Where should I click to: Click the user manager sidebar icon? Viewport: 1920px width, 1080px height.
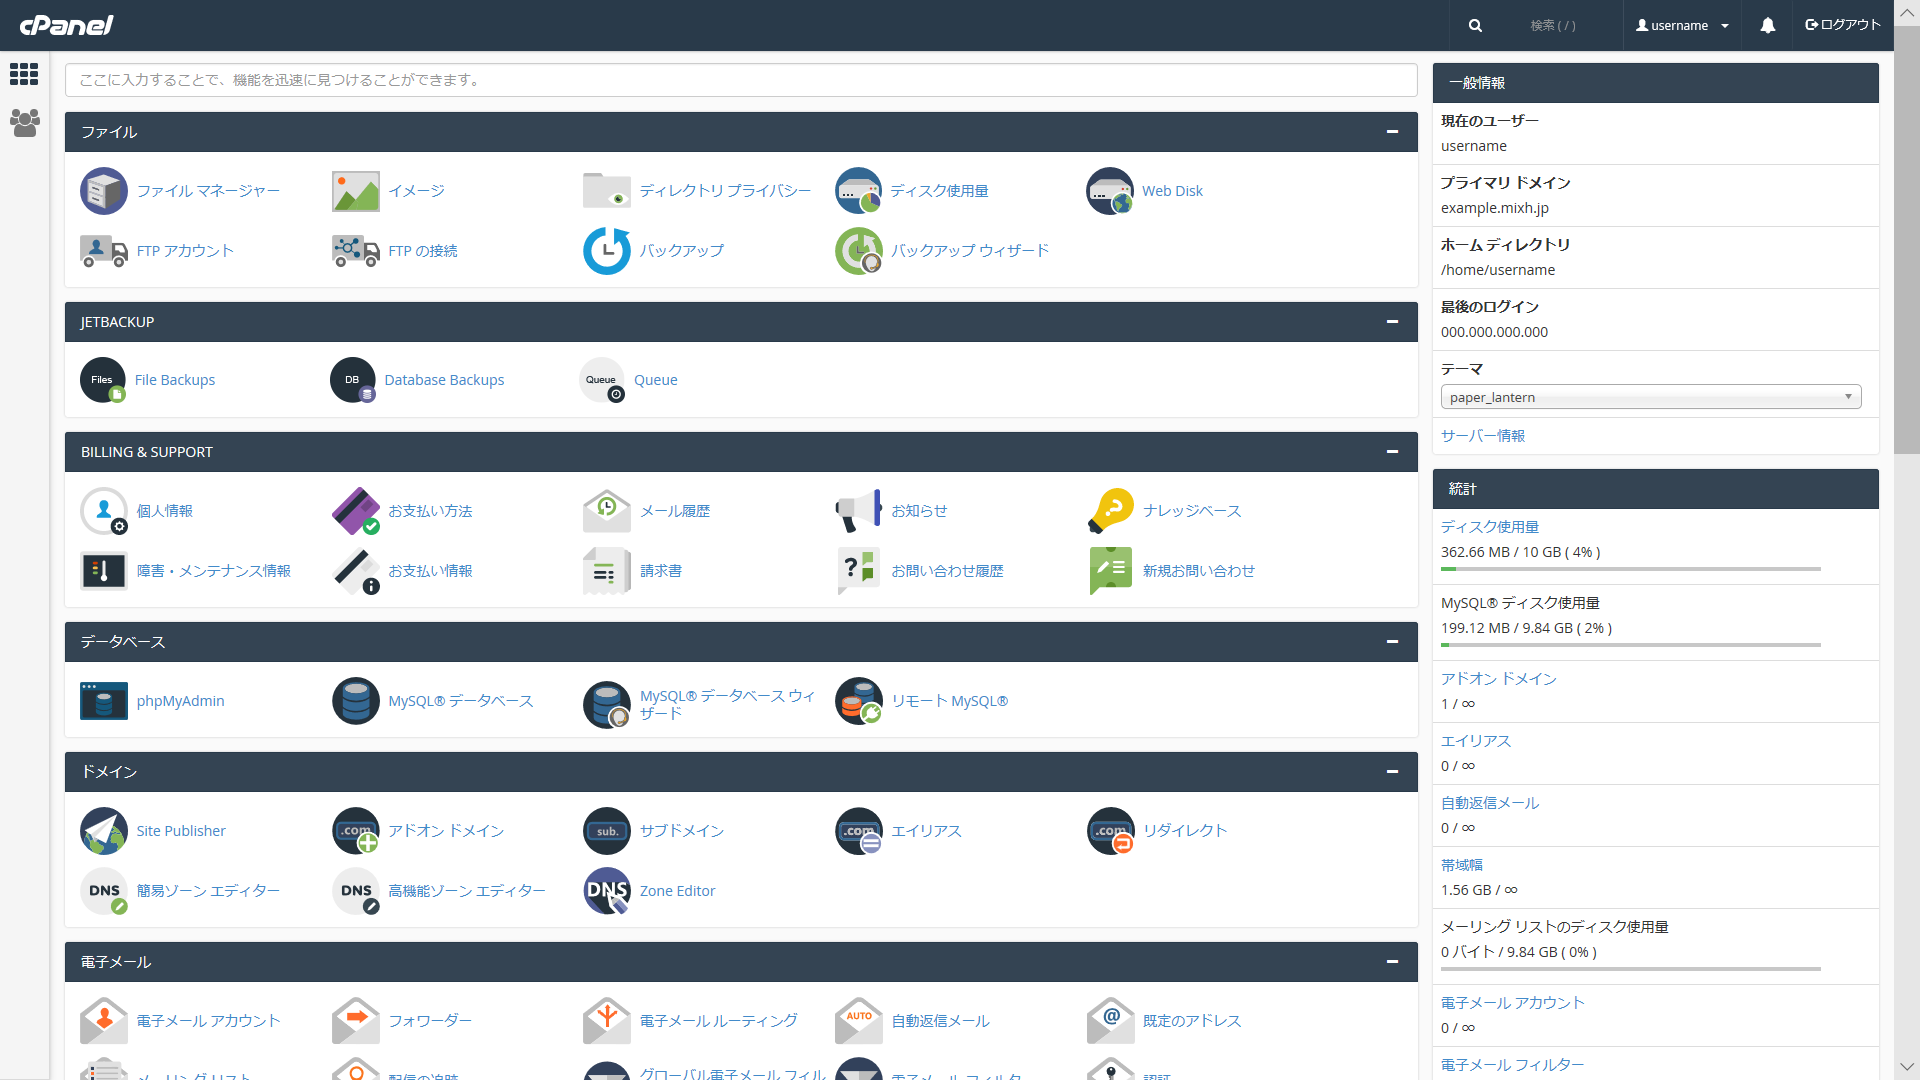point(24,123)
